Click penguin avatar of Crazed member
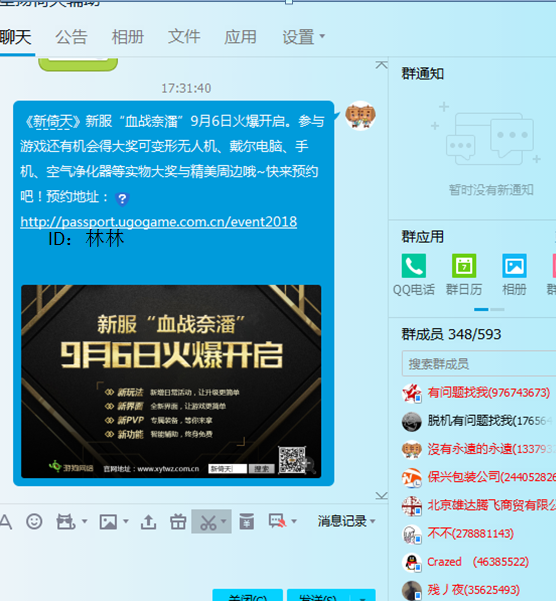 pos(412,562)
